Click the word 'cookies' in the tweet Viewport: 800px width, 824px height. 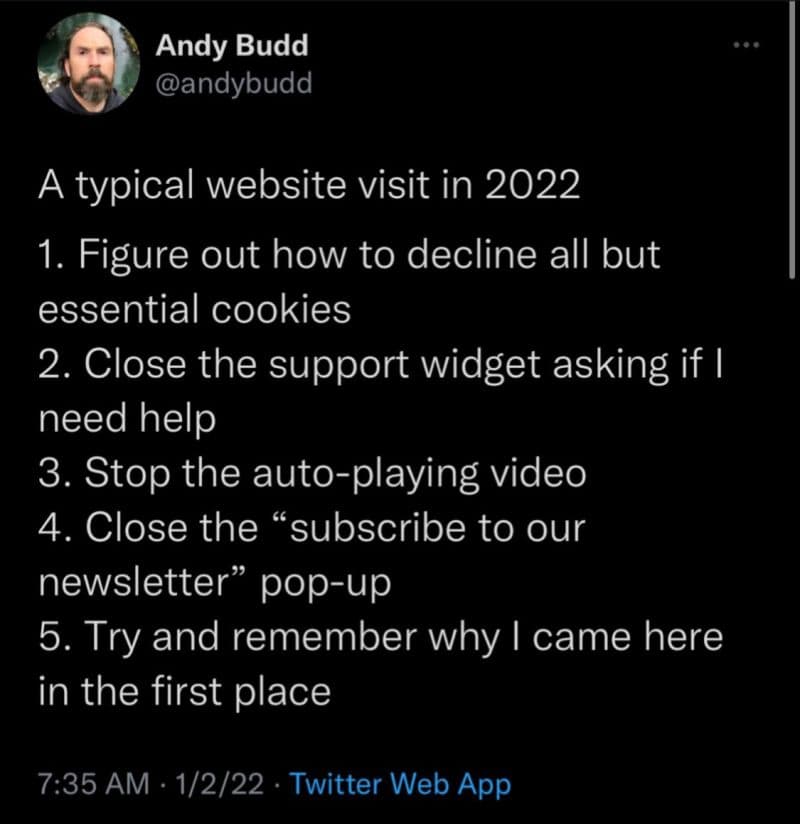click(281, 310)
